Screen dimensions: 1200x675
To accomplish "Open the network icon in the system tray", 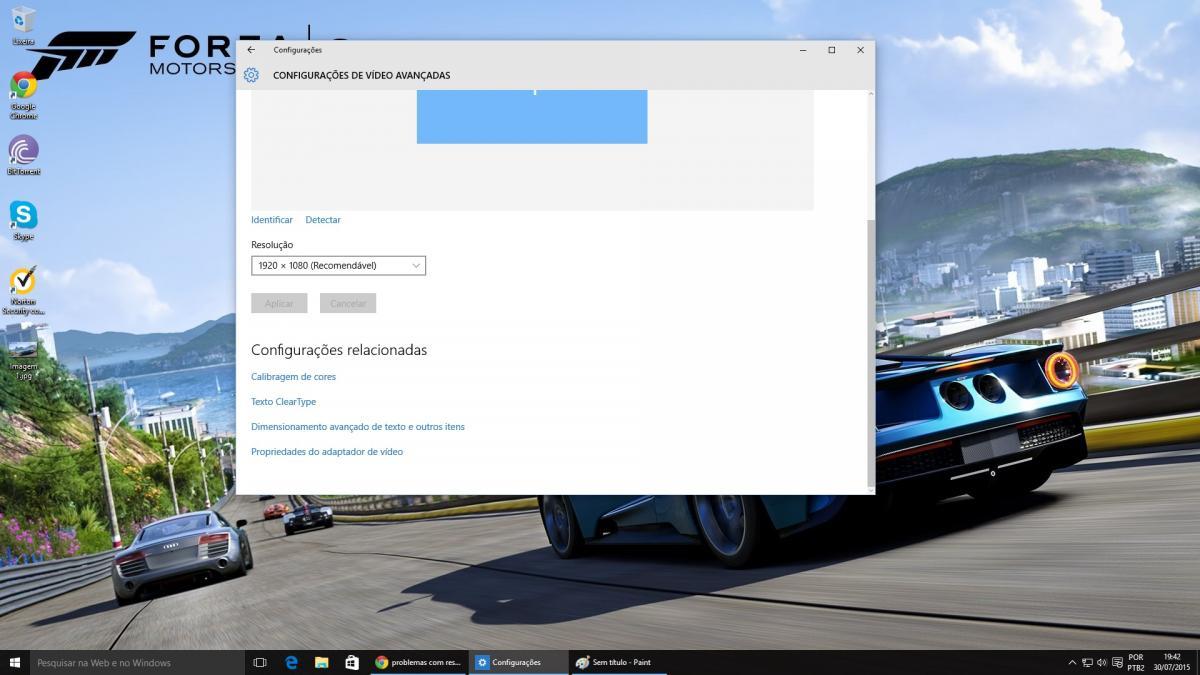I will pos(1087,662).
